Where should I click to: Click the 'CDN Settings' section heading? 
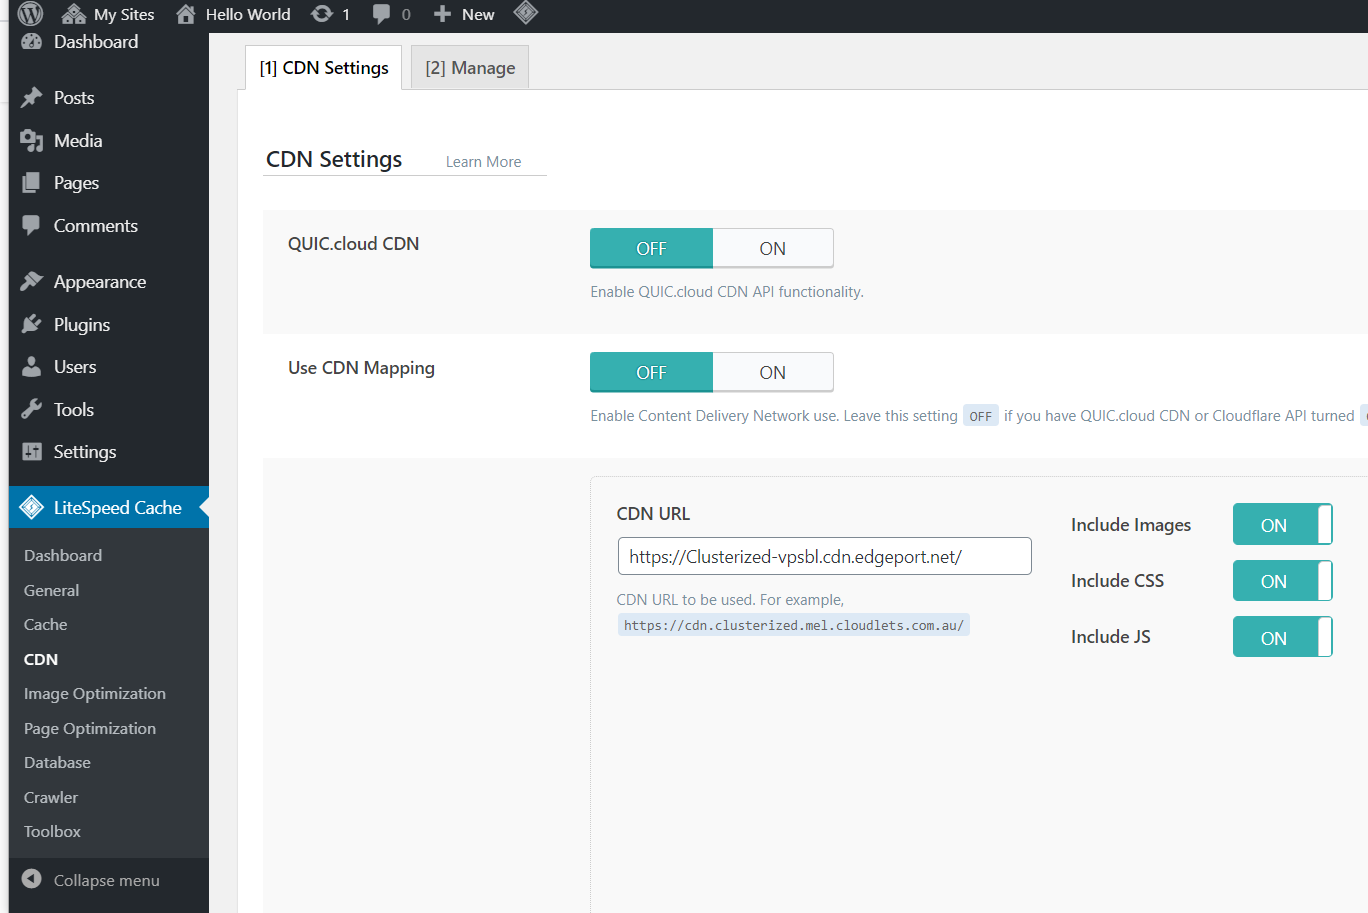334,160
